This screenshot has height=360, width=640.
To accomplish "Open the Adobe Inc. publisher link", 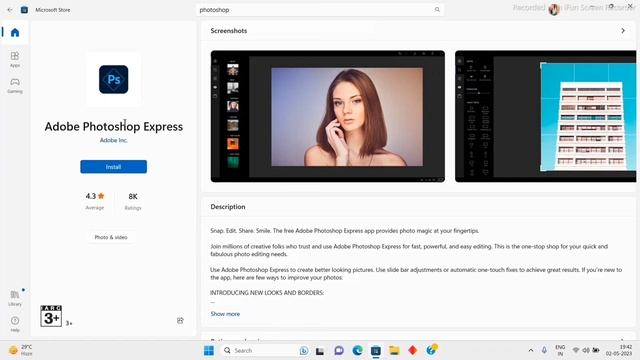I will (x=113, y=140).
